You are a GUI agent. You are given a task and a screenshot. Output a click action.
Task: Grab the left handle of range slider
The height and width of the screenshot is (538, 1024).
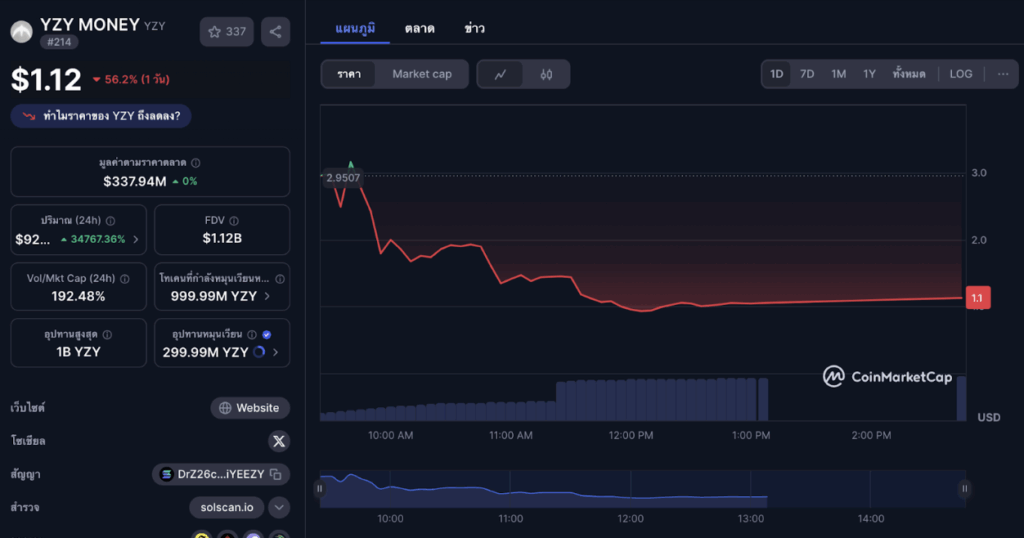[320, 489]
